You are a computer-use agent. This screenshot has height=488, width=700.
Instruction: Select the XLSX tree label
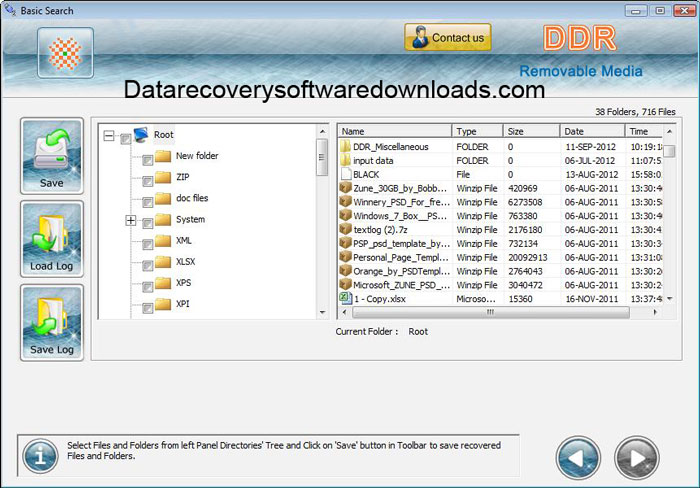(x=185, y=261)
